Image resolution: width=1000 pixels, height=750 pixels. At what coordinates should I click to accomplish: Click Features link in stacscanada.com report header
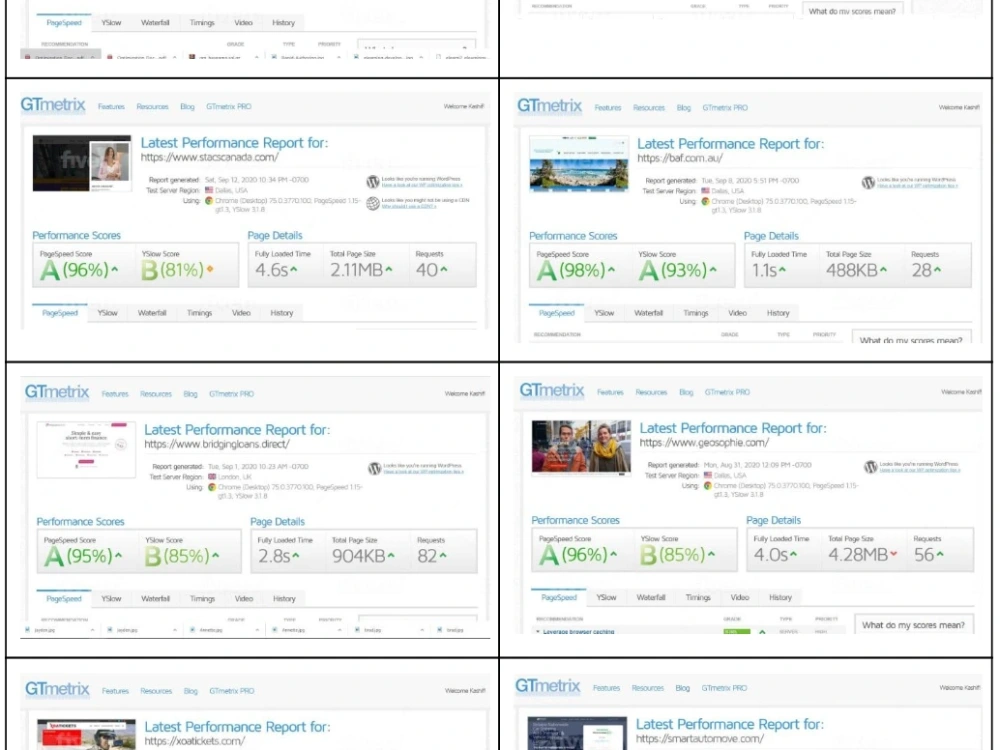click(x=111, y=107)
